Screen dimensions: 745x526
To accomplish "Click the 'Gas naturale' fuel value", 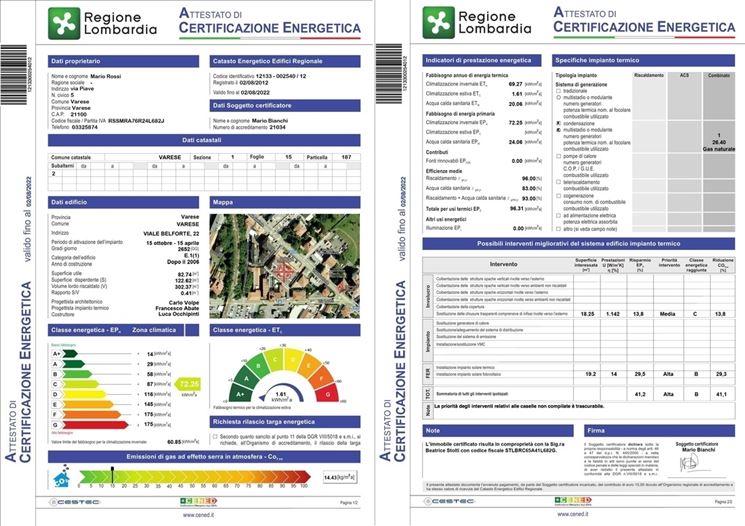I will [x=719, y=149].
